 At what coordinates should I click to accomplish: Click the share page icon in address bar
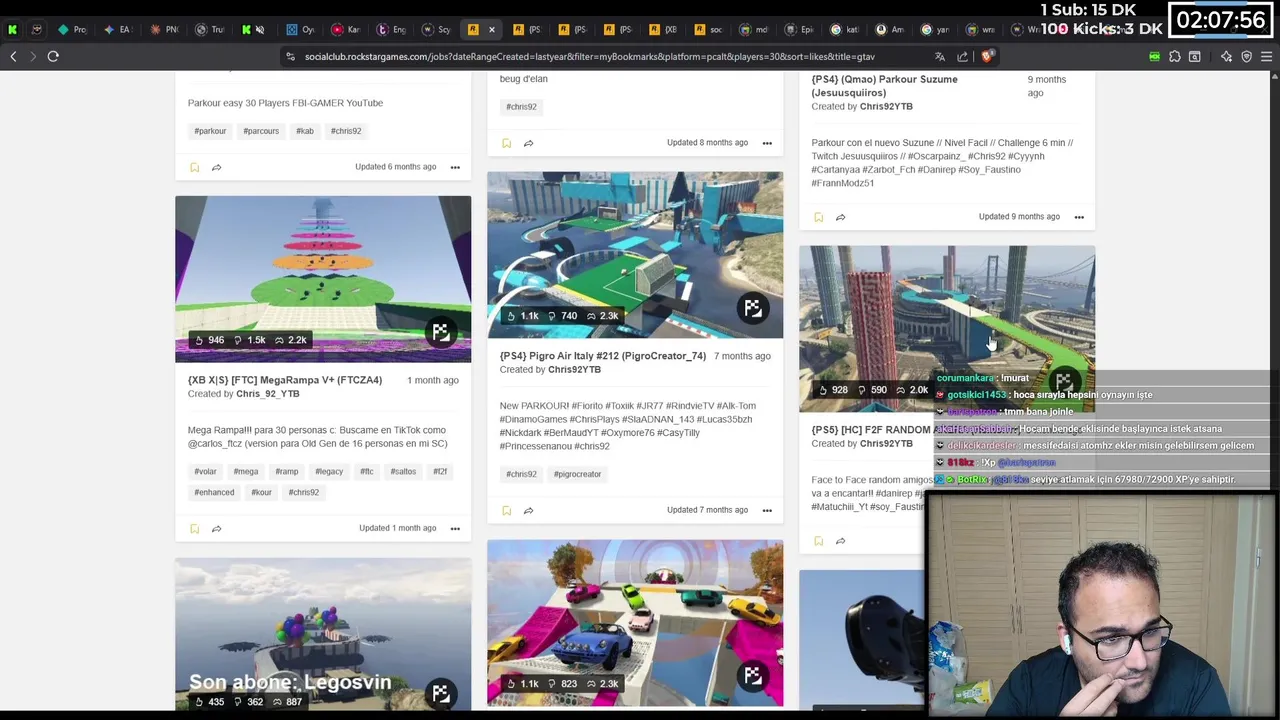point(962,57)
